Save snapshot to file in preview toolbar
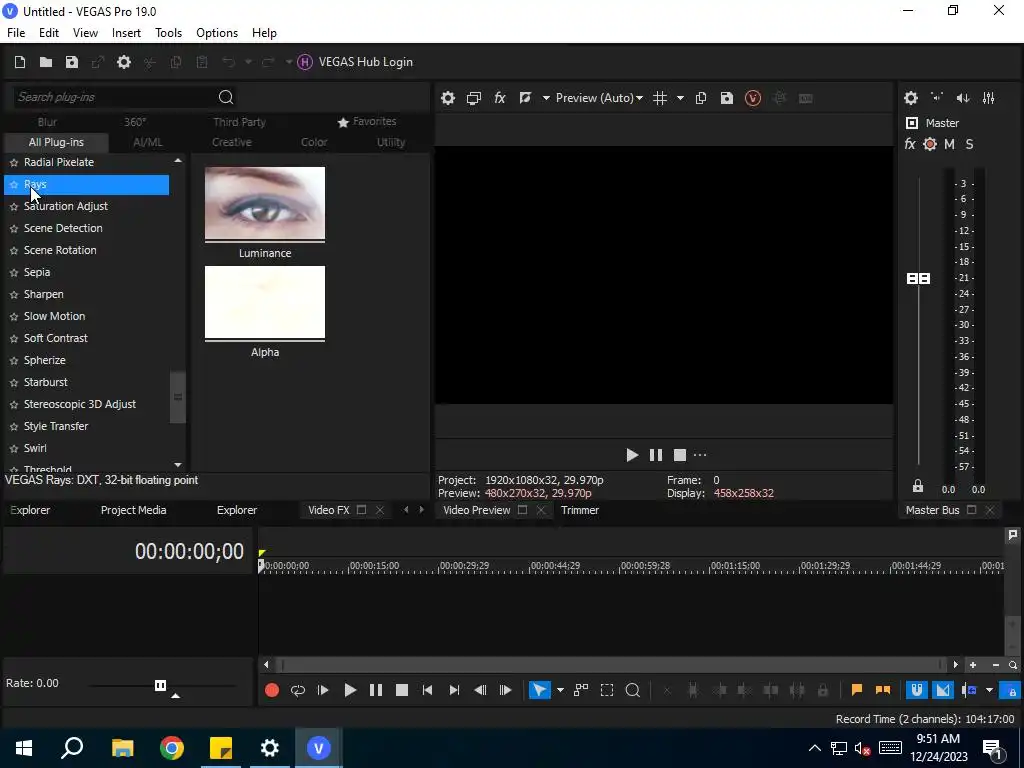The width and height of the screenshot is (1024, 768). tap(727, 98)
